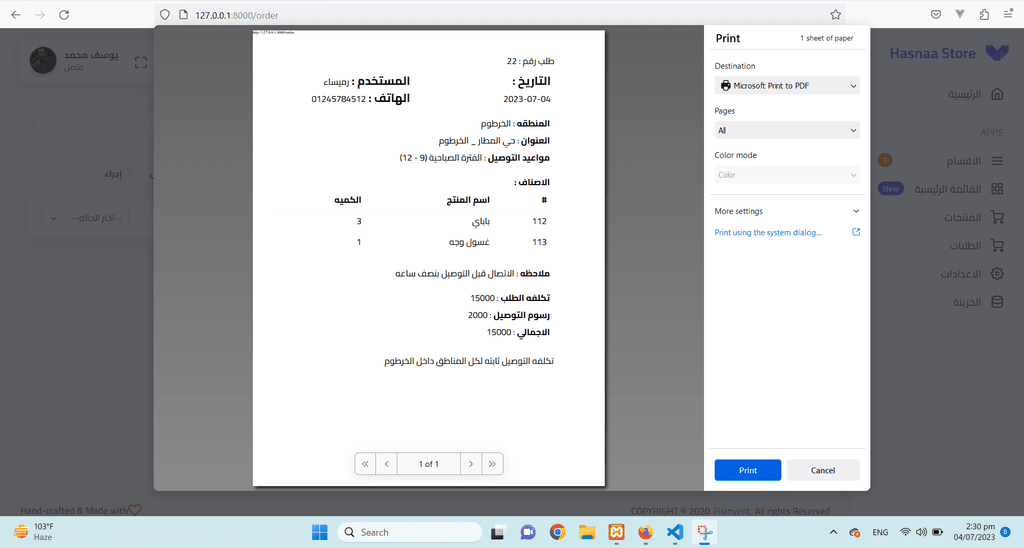Click the address bar URL 127.0.0.1:8000/order
This screenshot has height=548, width=1024.
[x=237, y=15]
